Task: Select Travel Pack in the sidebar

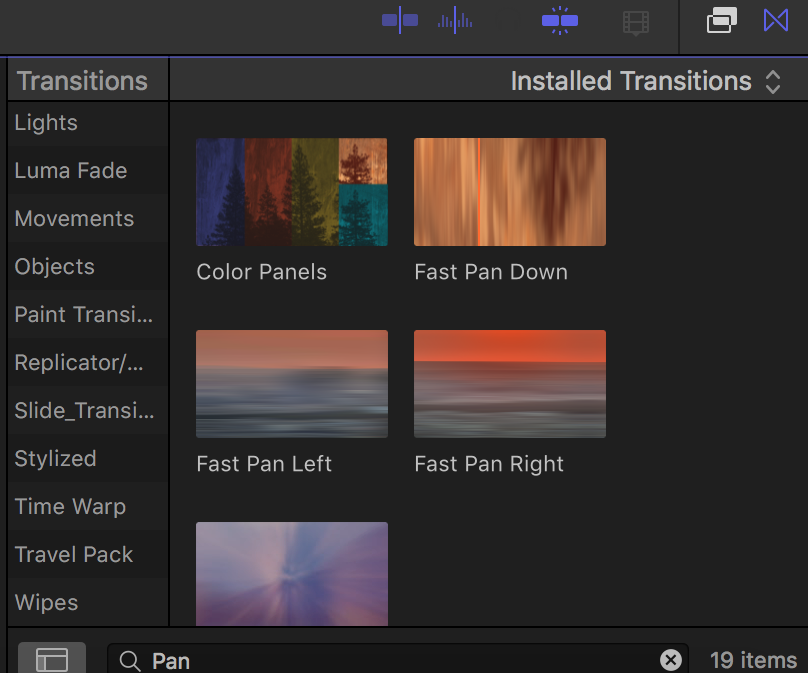Action: pos(74,554)
